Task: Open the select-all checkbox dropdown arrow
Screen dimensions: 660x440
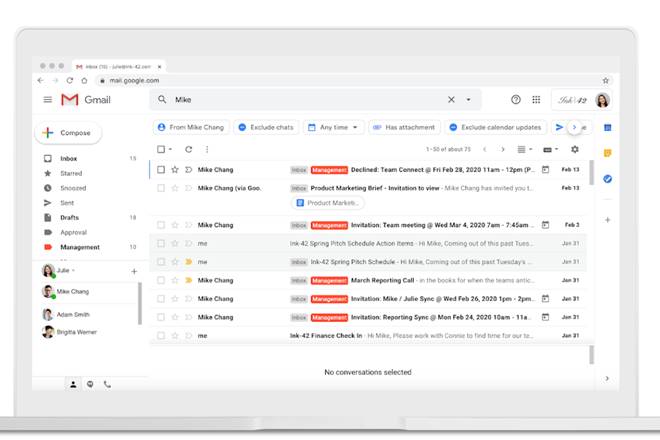Action: 171,150
